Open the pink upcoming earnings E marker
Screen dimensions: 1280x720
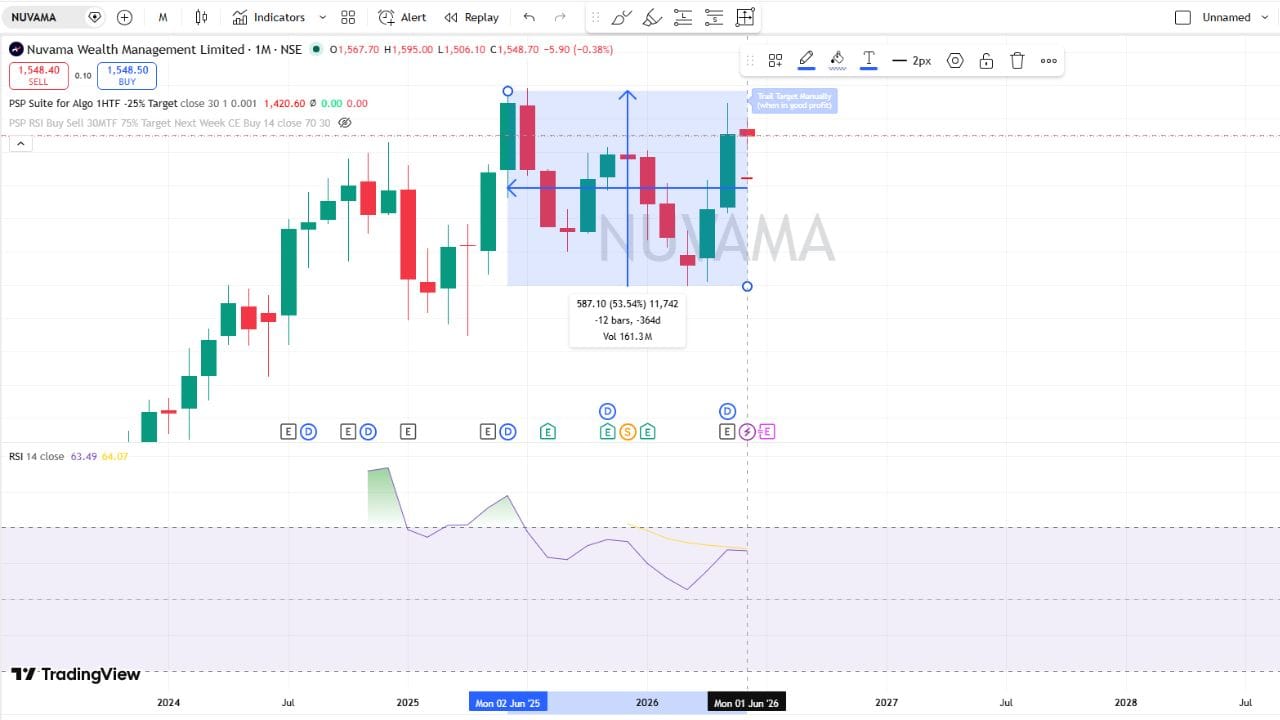767,432
